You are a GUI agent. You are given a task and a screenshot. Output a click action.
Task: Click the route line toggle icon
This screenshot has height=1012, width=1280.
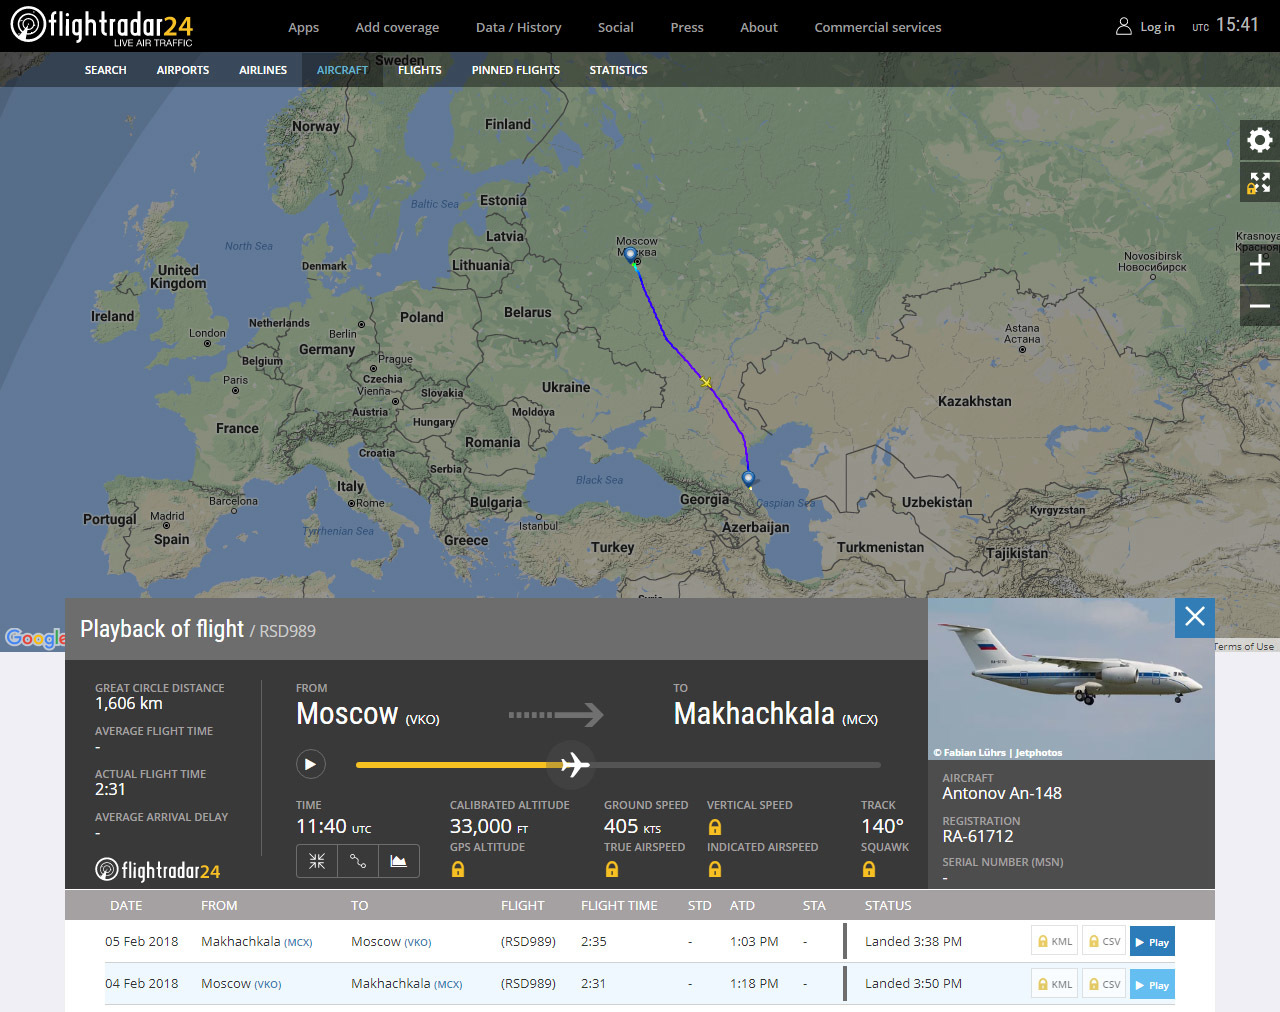point(358,861)
